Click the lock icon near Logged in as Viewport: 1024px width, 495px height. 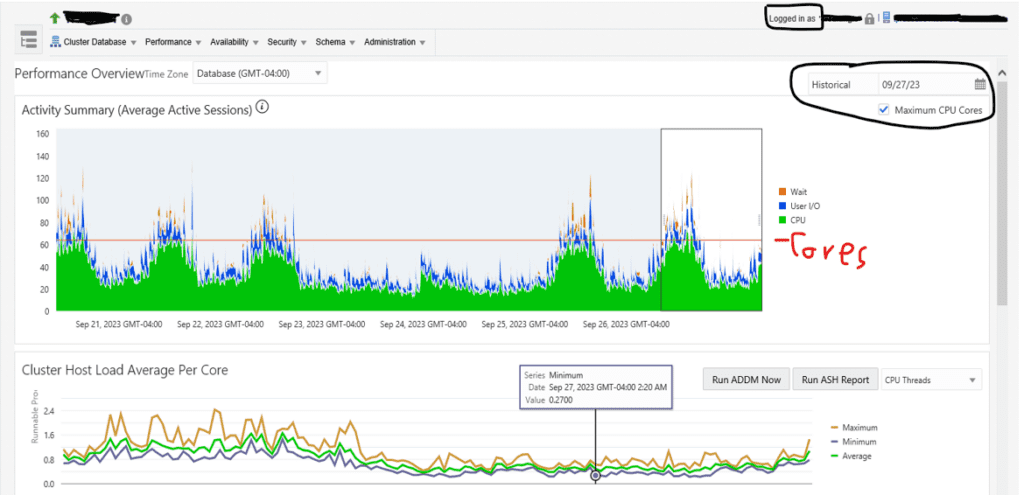tap(869, 19)
